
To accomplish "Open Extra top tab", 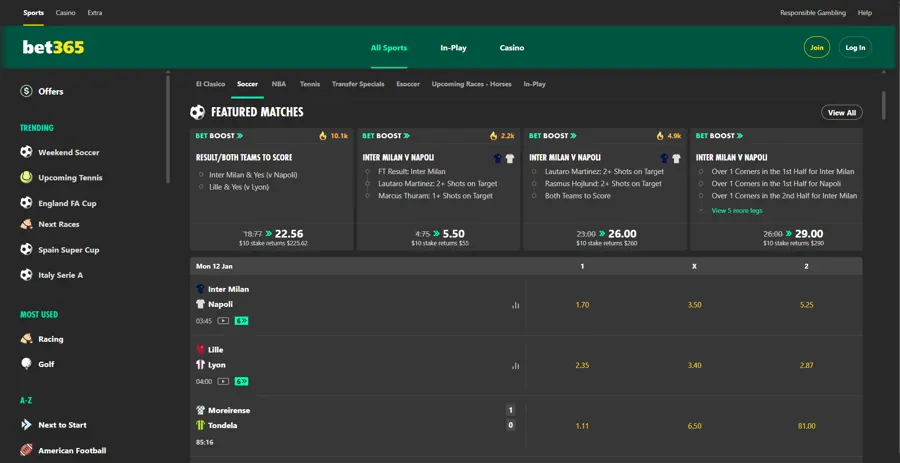I will [x=95, y=13].
